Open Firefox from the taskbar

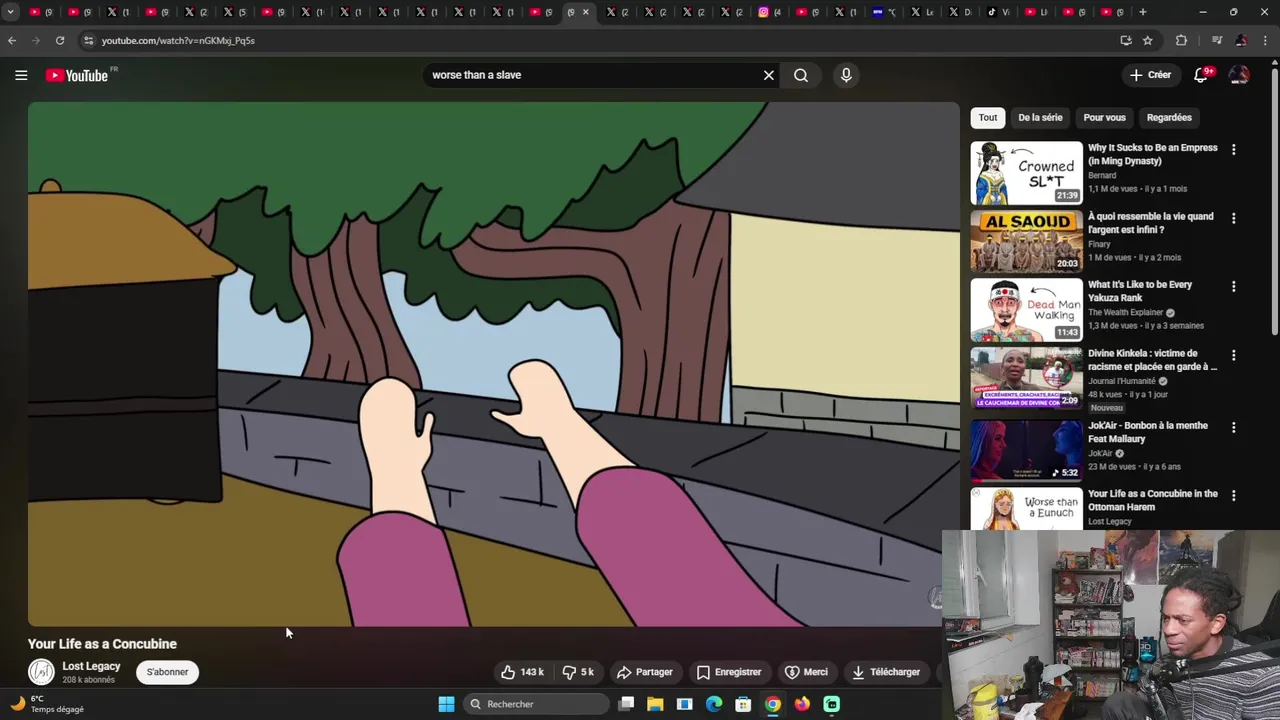click(802, 704)
